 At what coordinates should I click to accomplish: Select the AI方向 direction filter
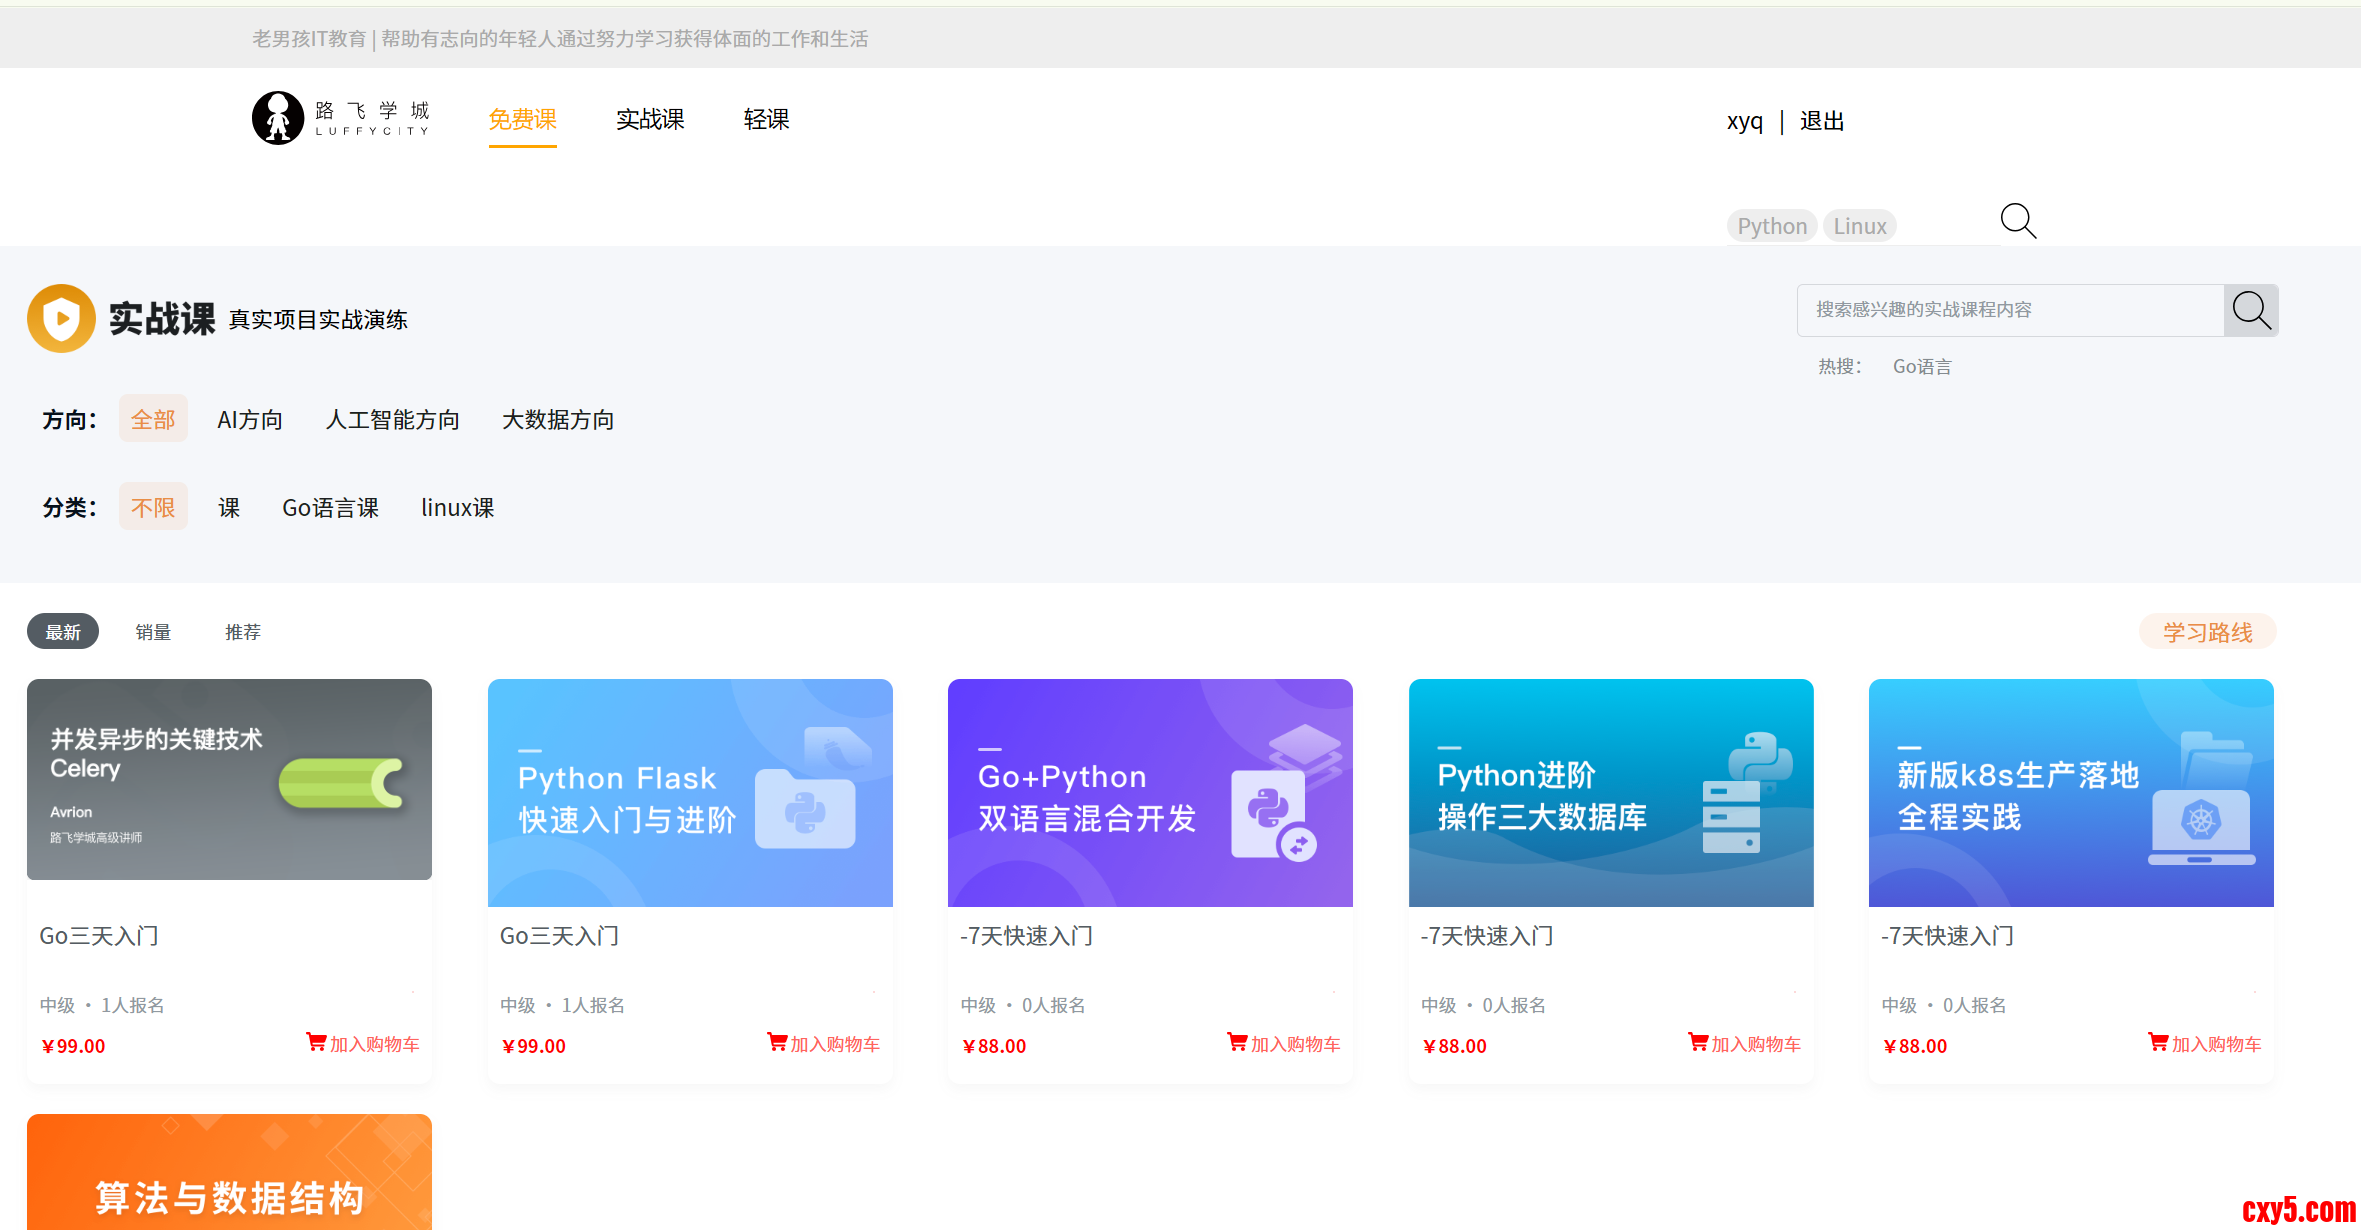[x=250, y=420]
